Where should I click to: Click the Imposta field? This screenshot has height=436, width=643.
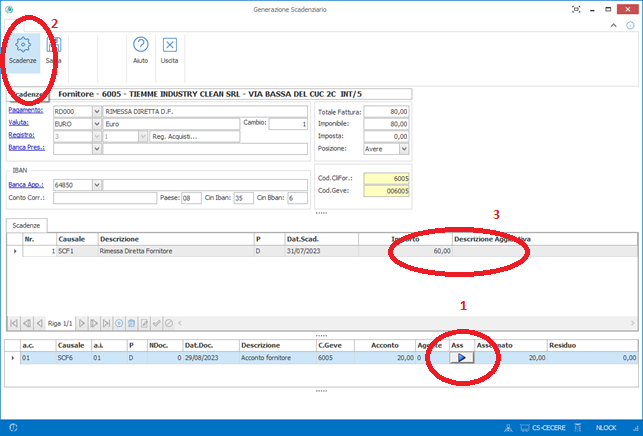[x=386, y=136]
